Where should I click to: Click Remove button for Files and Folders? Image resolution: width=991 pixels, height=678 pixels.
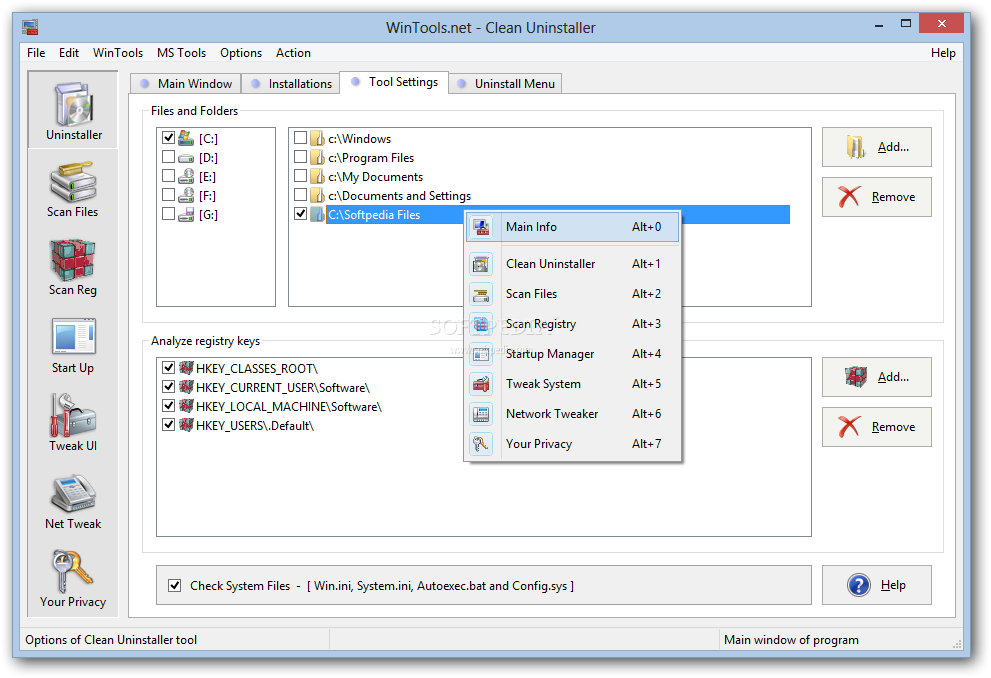click(877, 197)
